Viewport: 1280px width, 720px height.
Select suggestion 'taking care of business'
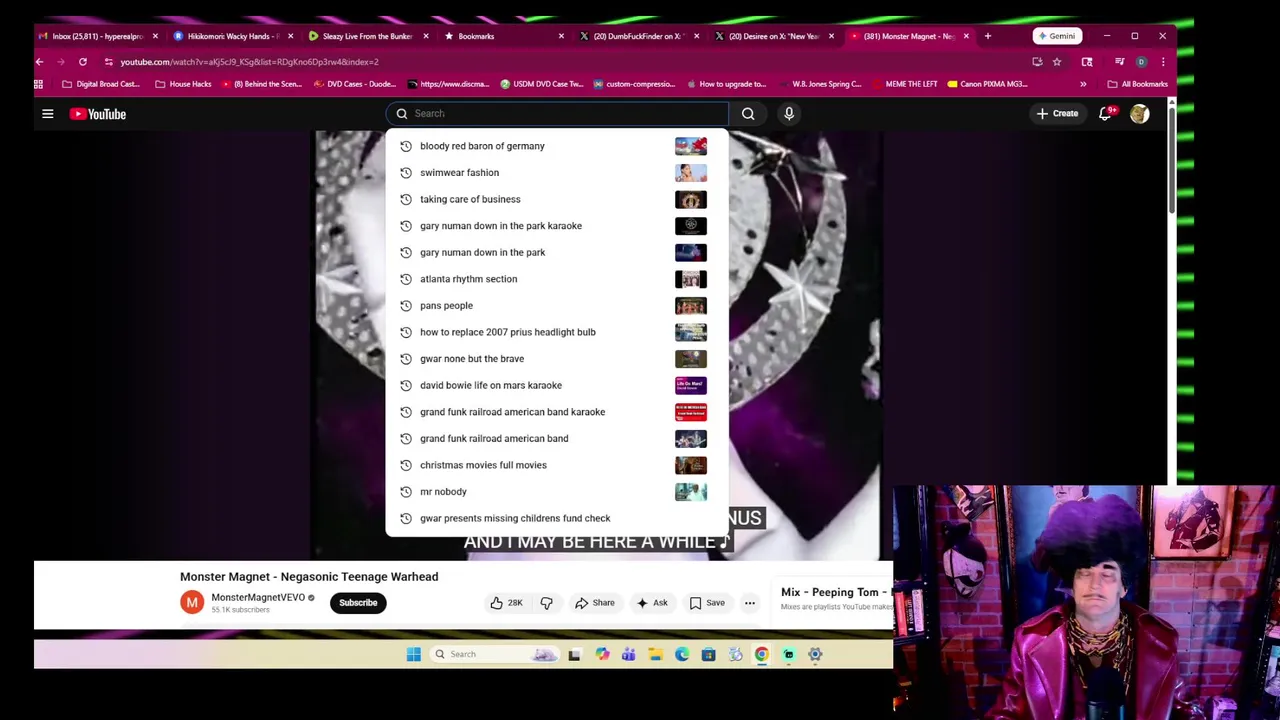click(x=557, y=199)
